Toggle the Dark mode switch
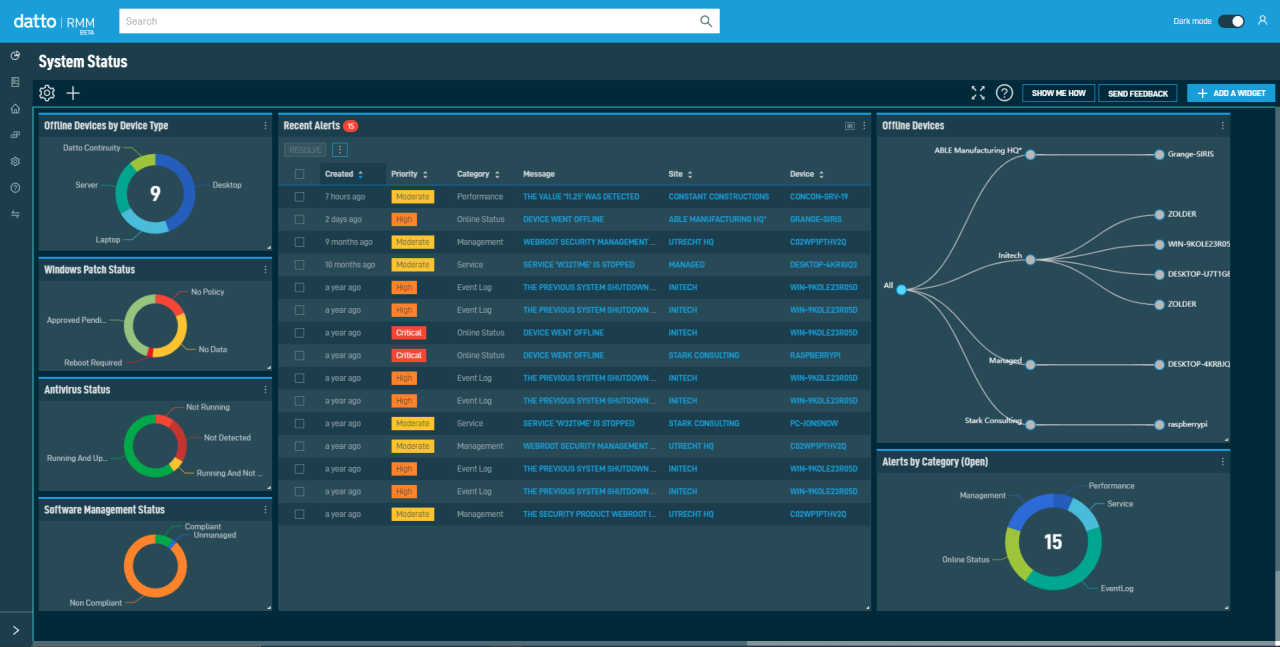Viewport: 1280px width, 647px height. (1231, 21)
